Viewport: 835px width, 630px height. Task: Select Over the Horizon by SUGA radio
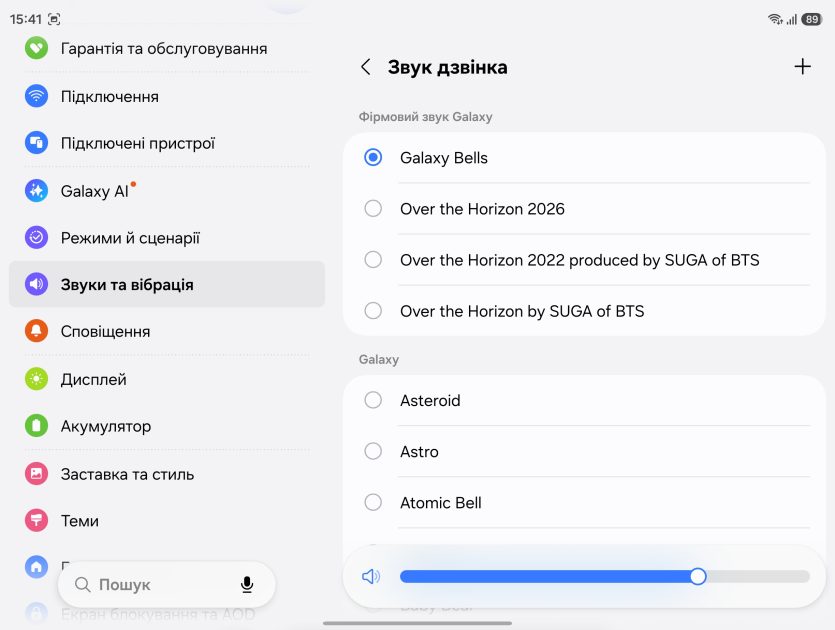coord(373,310)
